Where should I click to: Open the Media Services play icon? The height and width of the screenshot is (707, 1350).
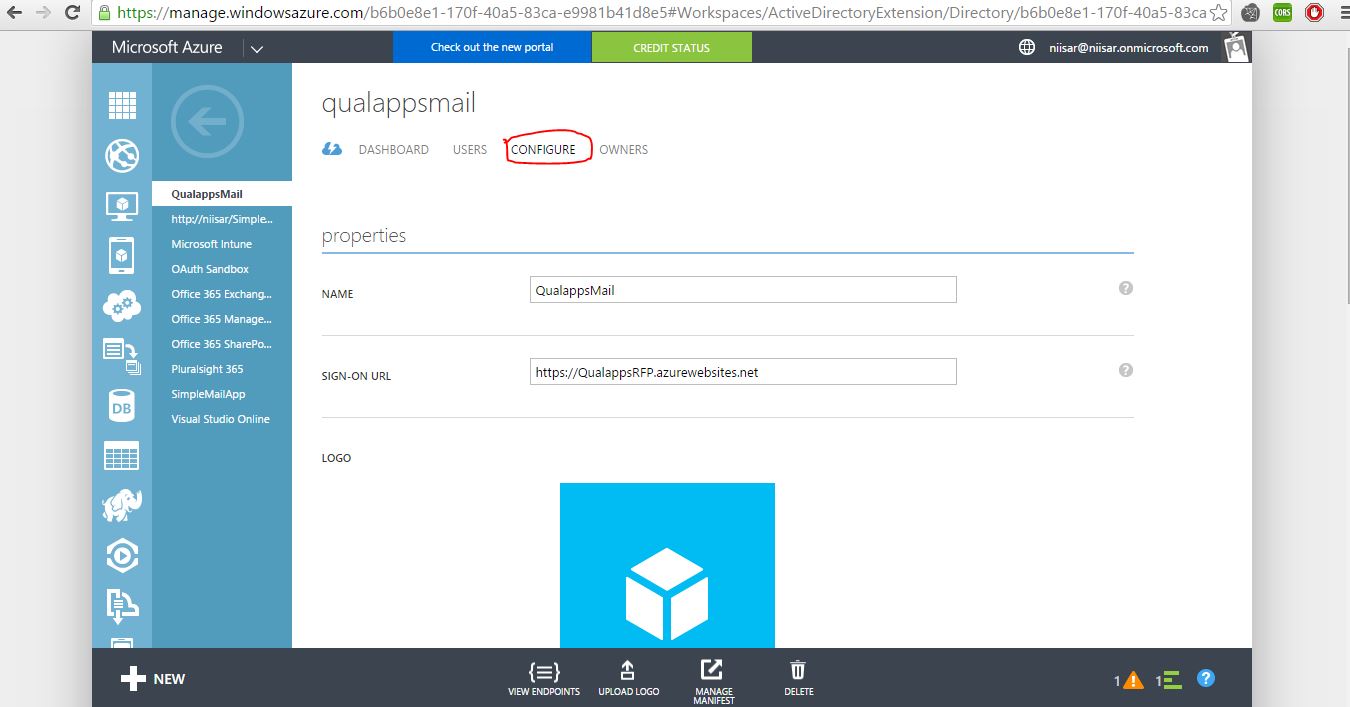(122, 556)
